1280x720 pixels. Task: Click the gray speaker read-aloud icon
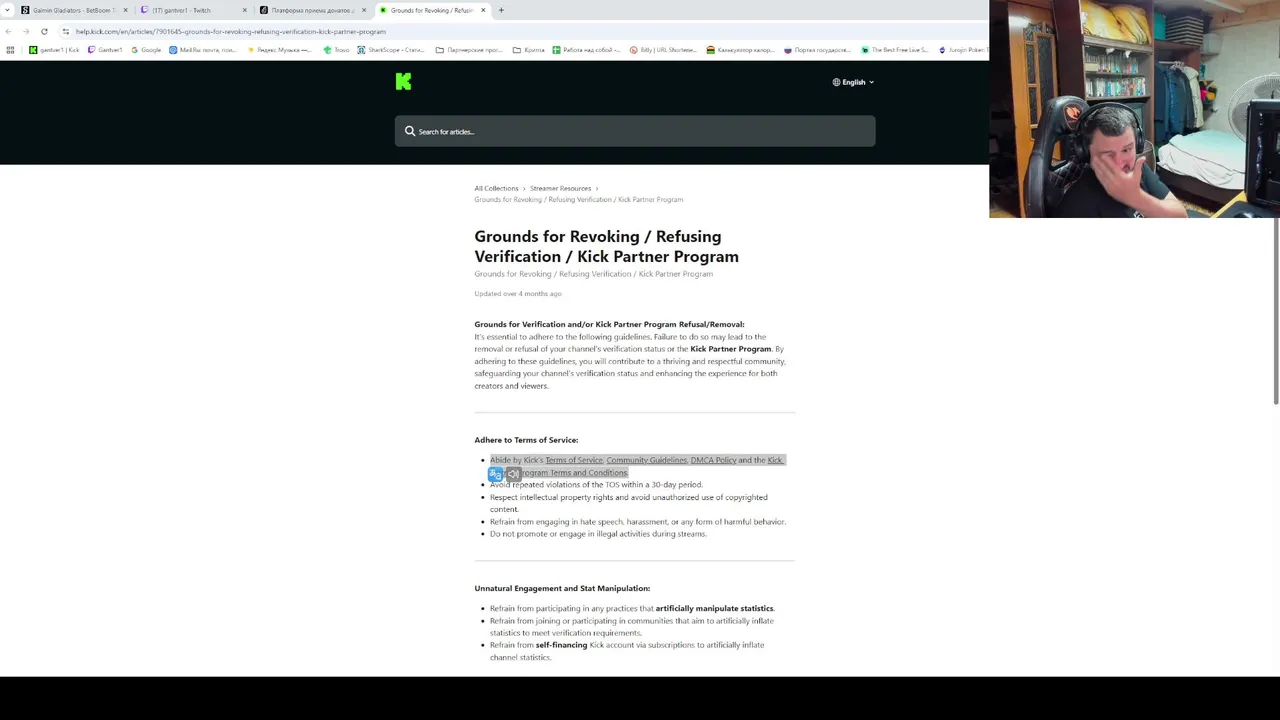(x=513, y=474)
